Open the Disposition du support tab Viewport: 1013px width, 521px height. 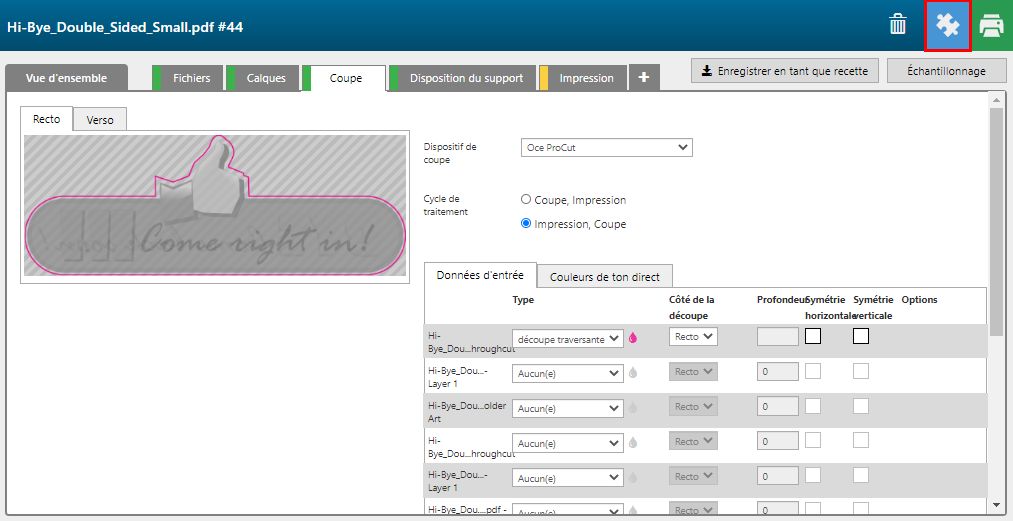click(466, 78)
